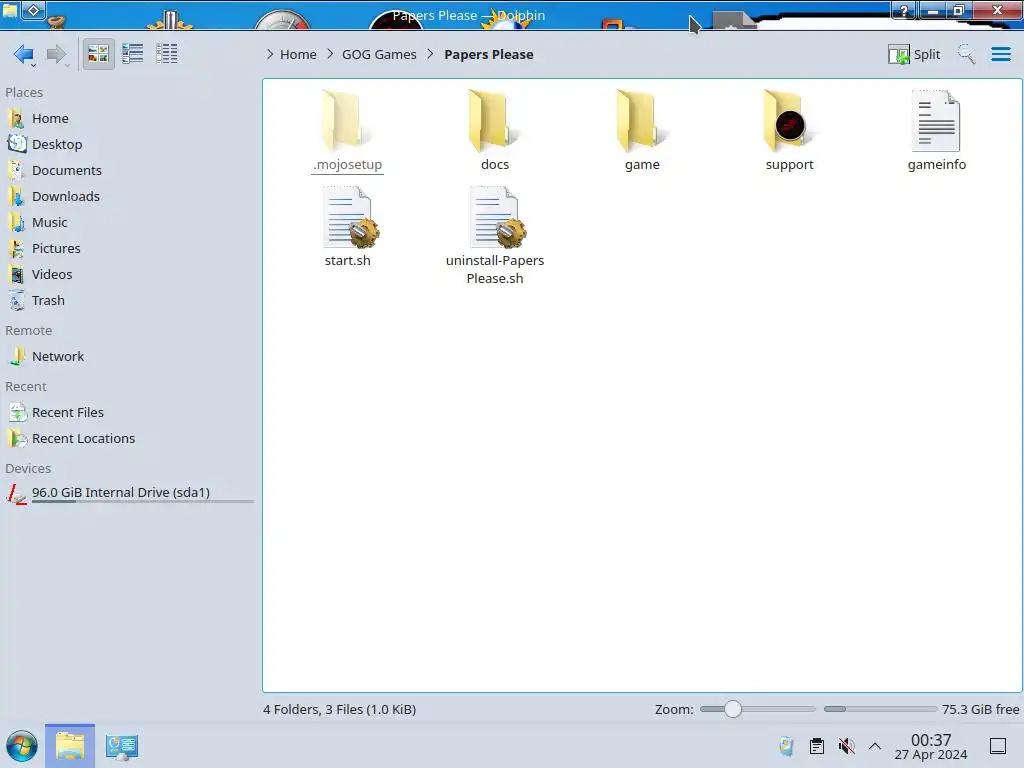The image size is (1024, 768).
Task: Click Dolphin file manager taskbar button
Action: [x=70, y=746]
